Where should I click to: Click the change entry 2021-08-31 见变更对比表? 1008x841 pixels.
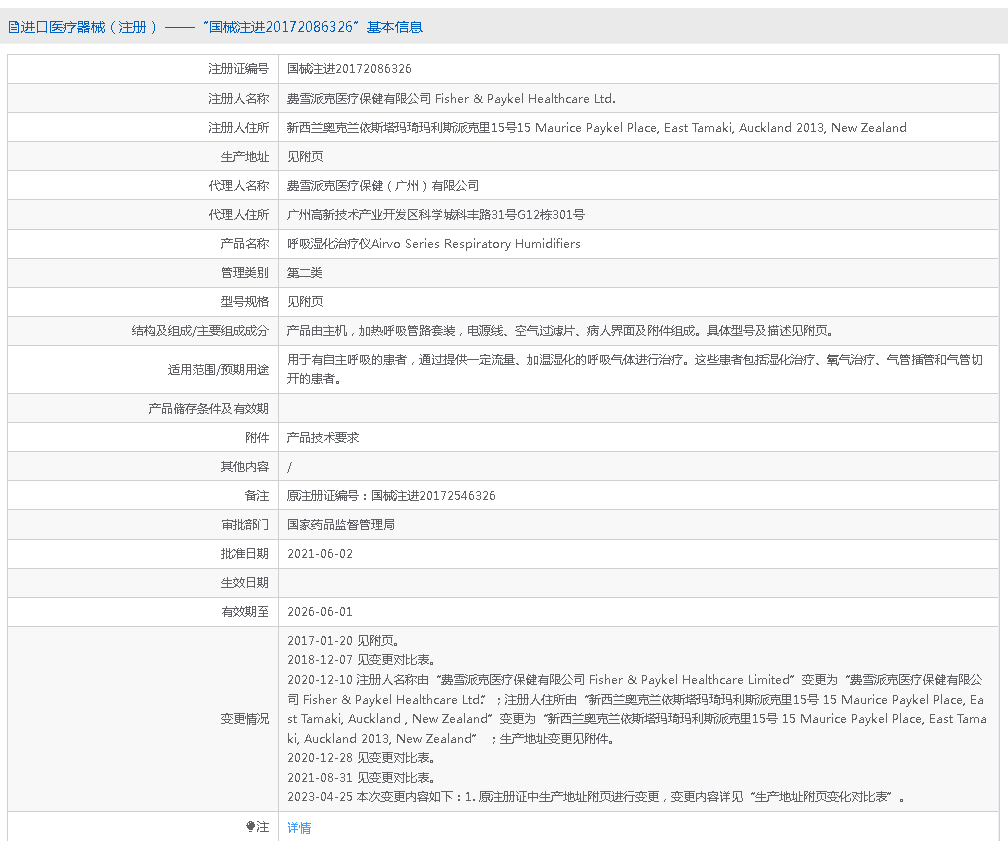point(362,777)
